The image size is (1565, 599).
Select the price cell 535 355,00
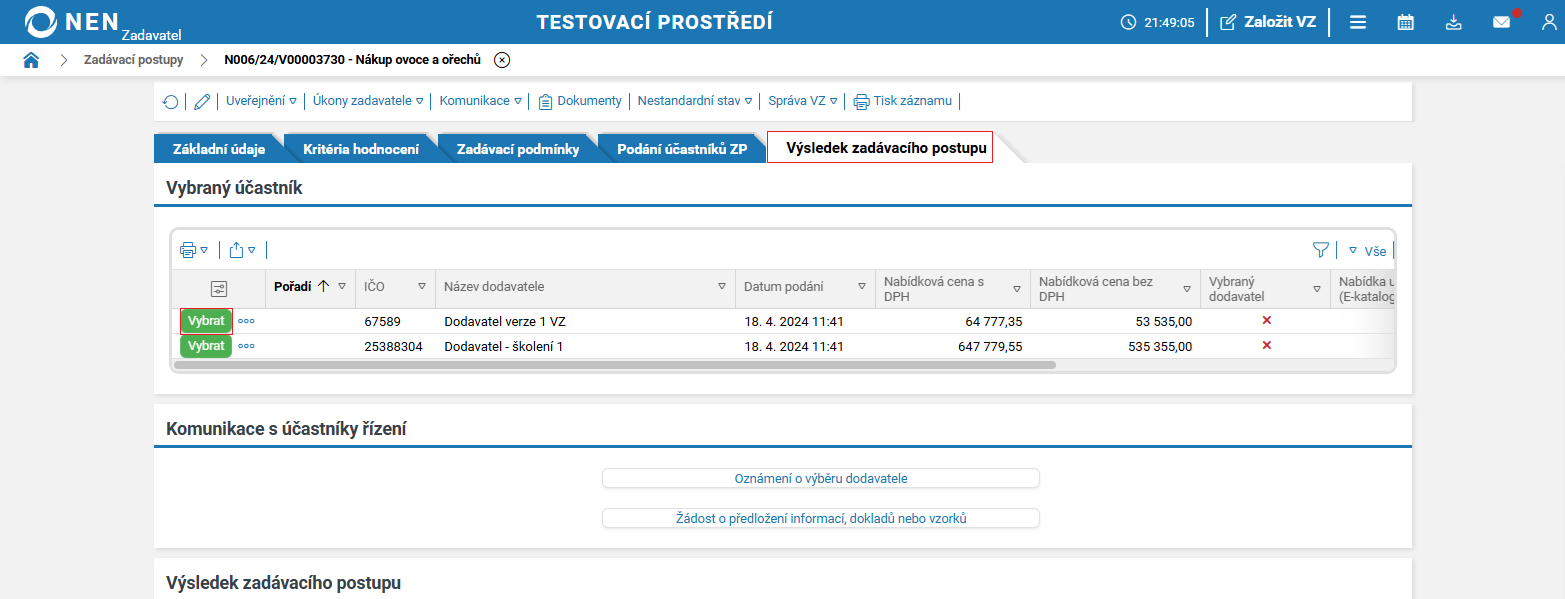click(1160, 346)
